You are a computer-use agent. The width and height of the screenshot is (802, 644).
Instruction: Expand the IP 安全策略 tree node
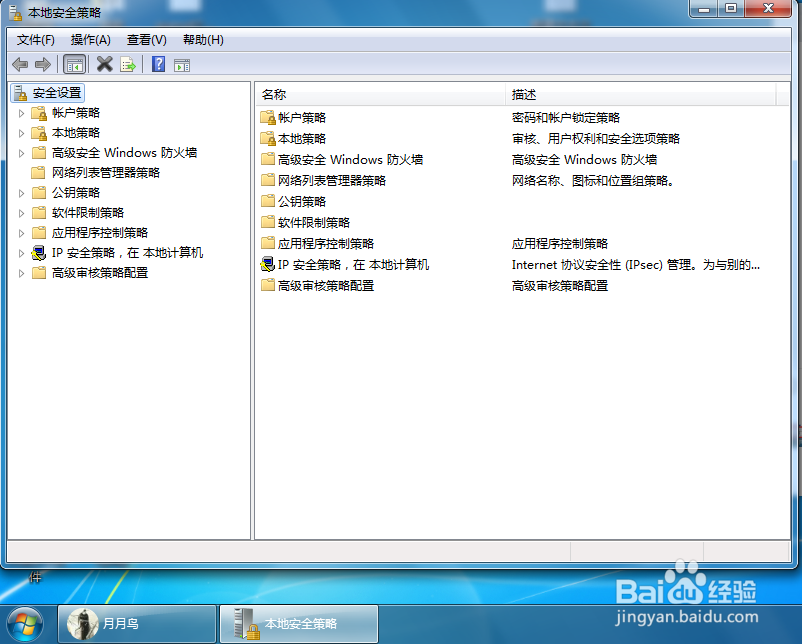[x=21, y=253]
